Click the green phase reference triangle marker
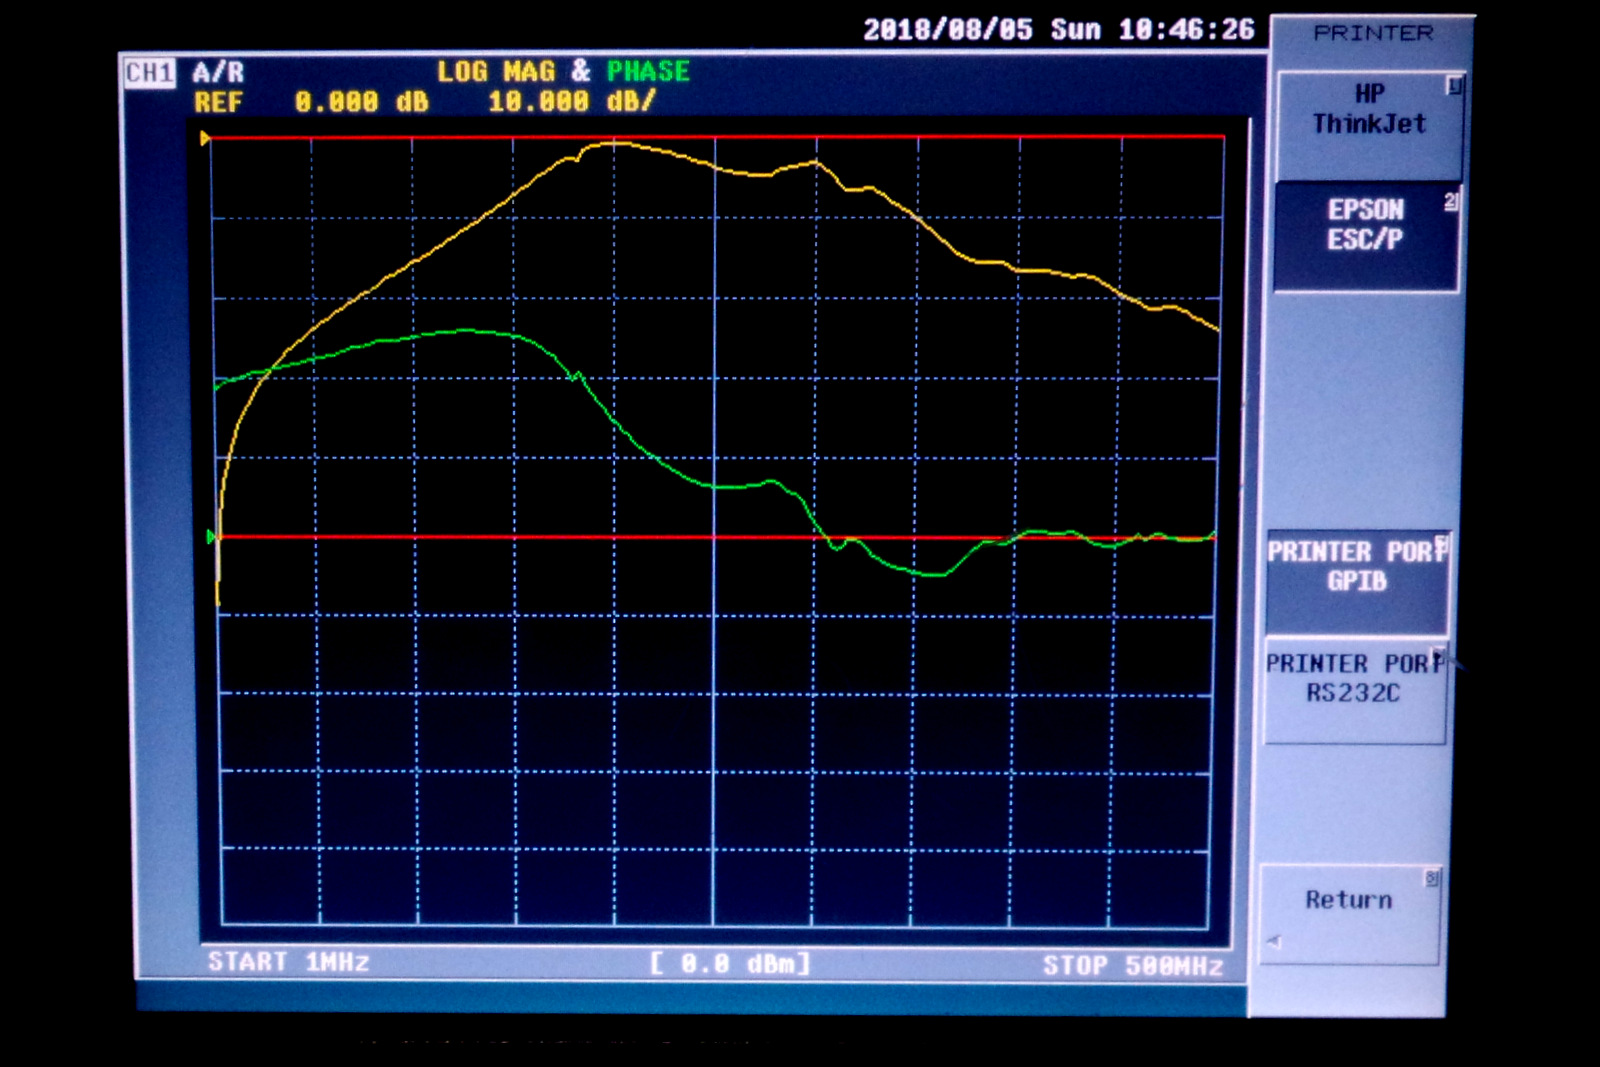 pyautogui.click(x=211, y=537)
